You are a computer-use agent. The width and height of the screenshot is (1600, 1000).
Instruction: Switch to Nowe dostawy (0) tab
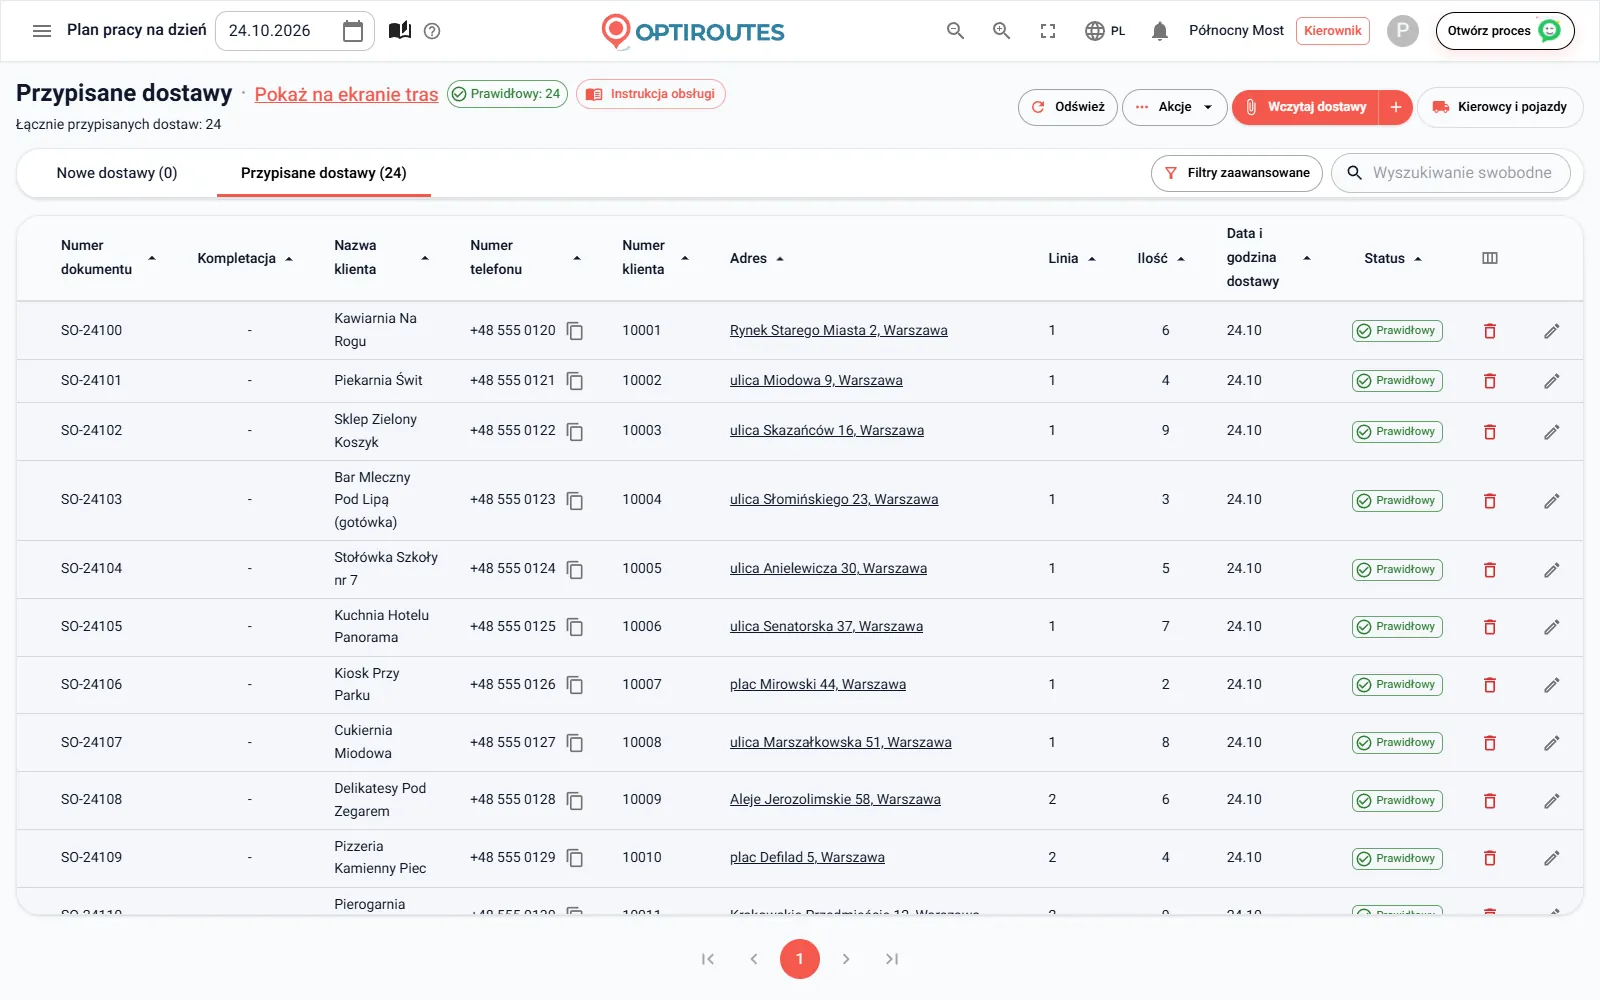click(117, 173)
